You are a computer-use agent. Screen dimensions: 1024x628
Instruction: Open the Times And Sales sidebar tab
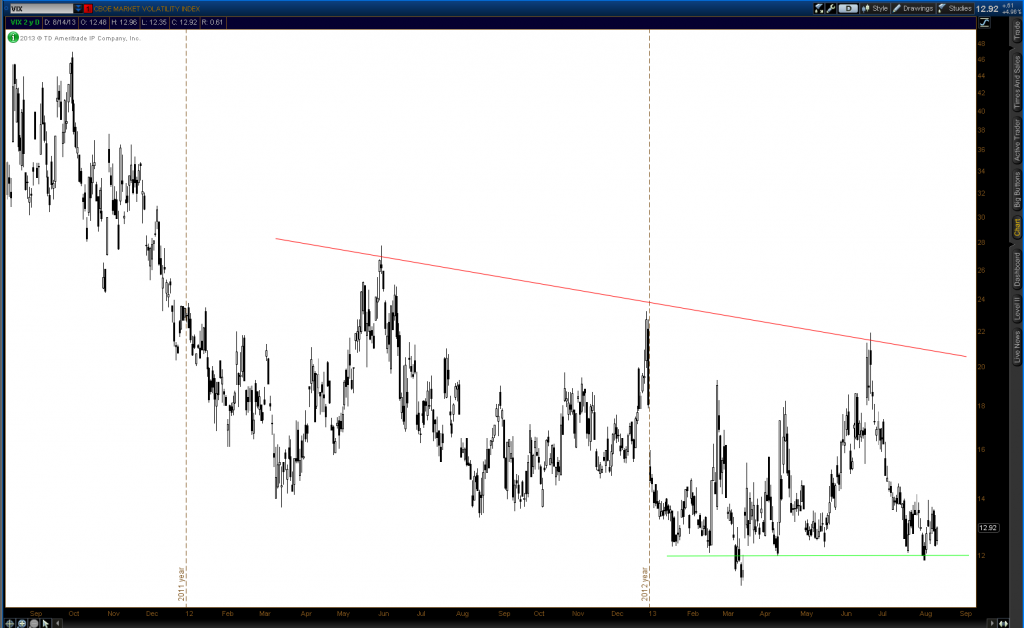click(x=1017, y=82)
